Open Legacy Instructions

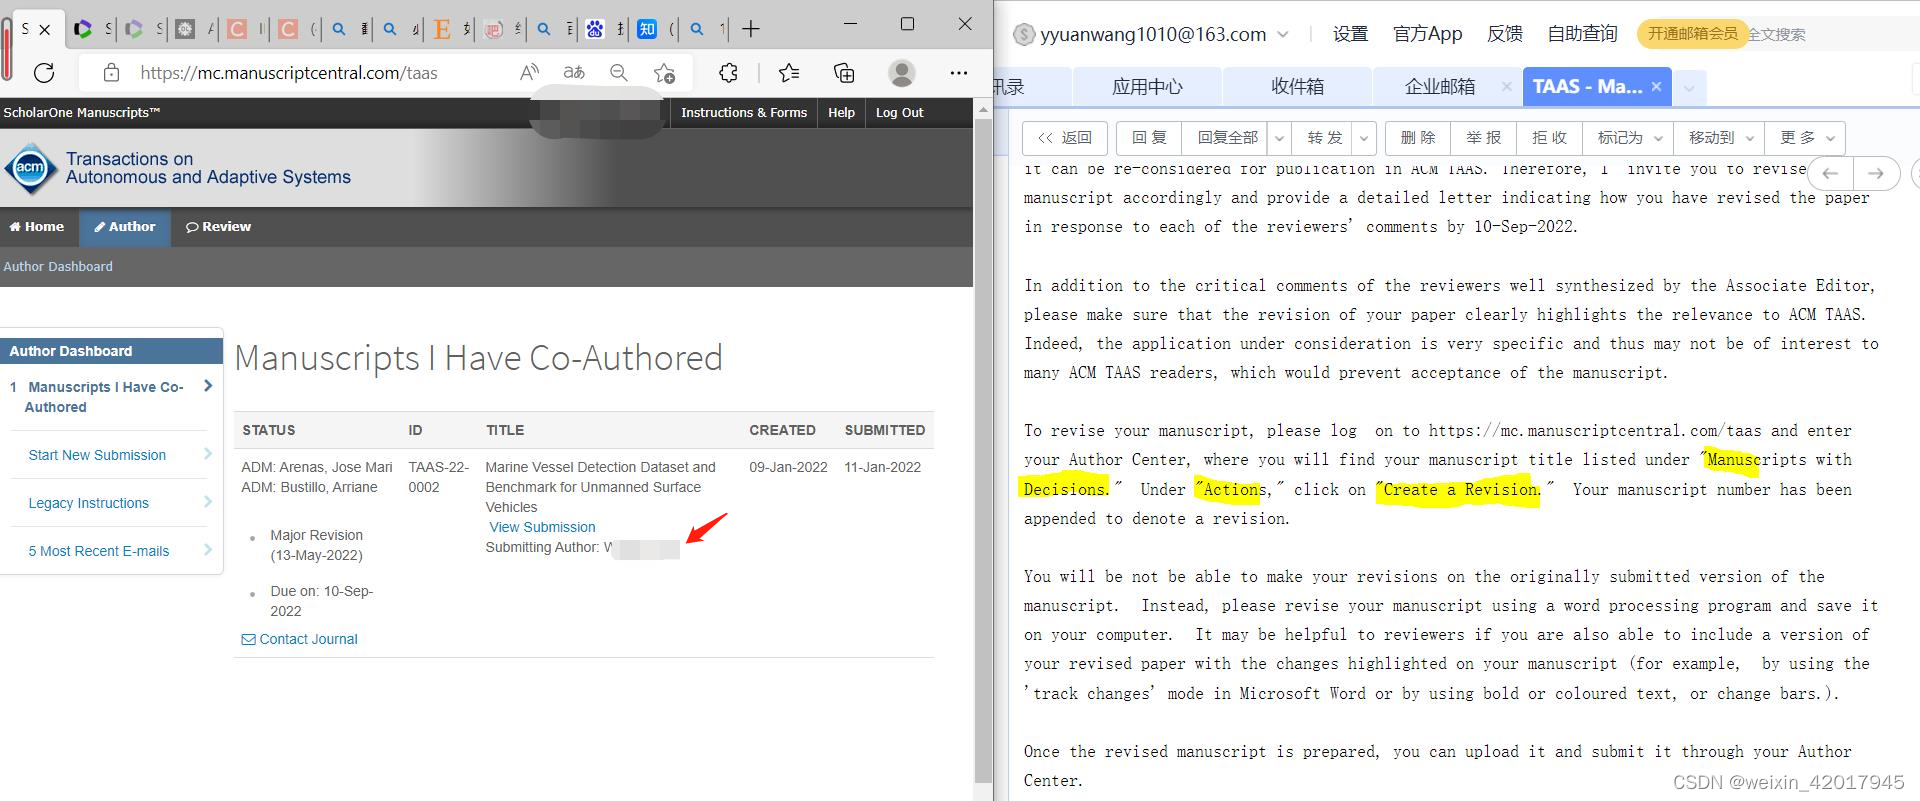point(88,503)
